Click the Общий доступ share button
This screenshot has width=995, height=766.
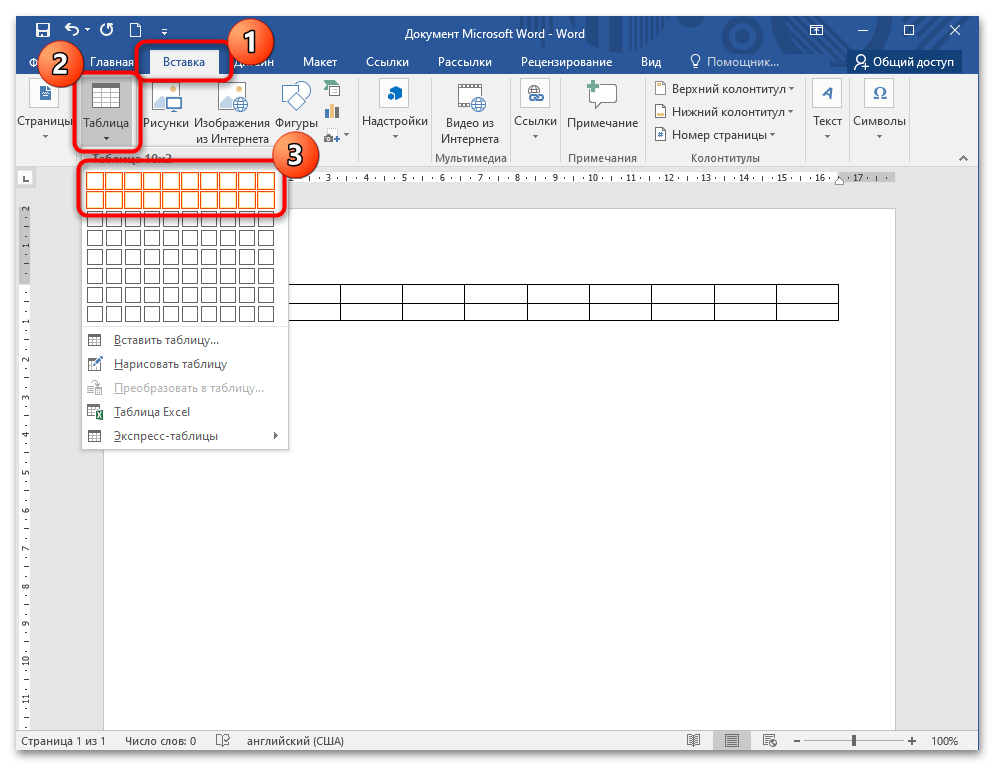[904, 62]
